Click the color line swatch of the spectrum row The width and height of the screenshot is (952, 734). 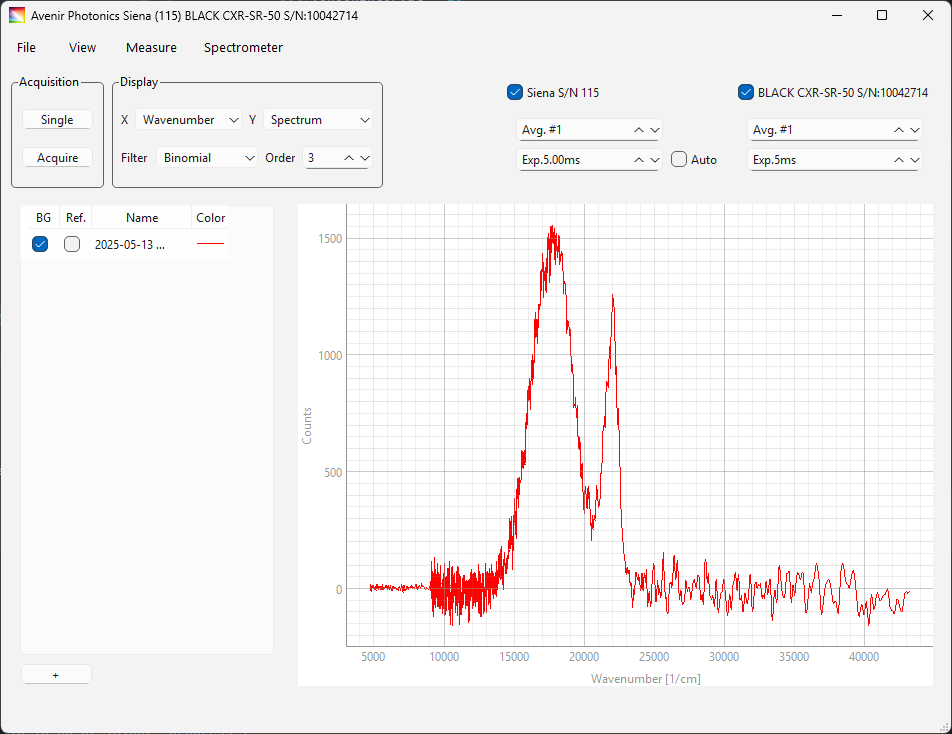coord(210,244)
